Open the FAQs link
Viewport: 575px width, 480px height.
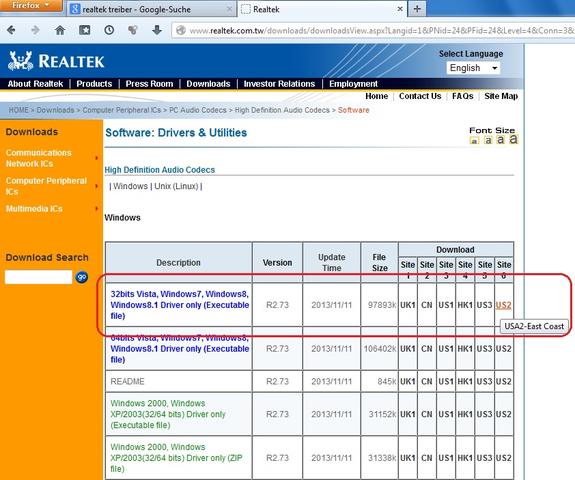coord(462,96)
